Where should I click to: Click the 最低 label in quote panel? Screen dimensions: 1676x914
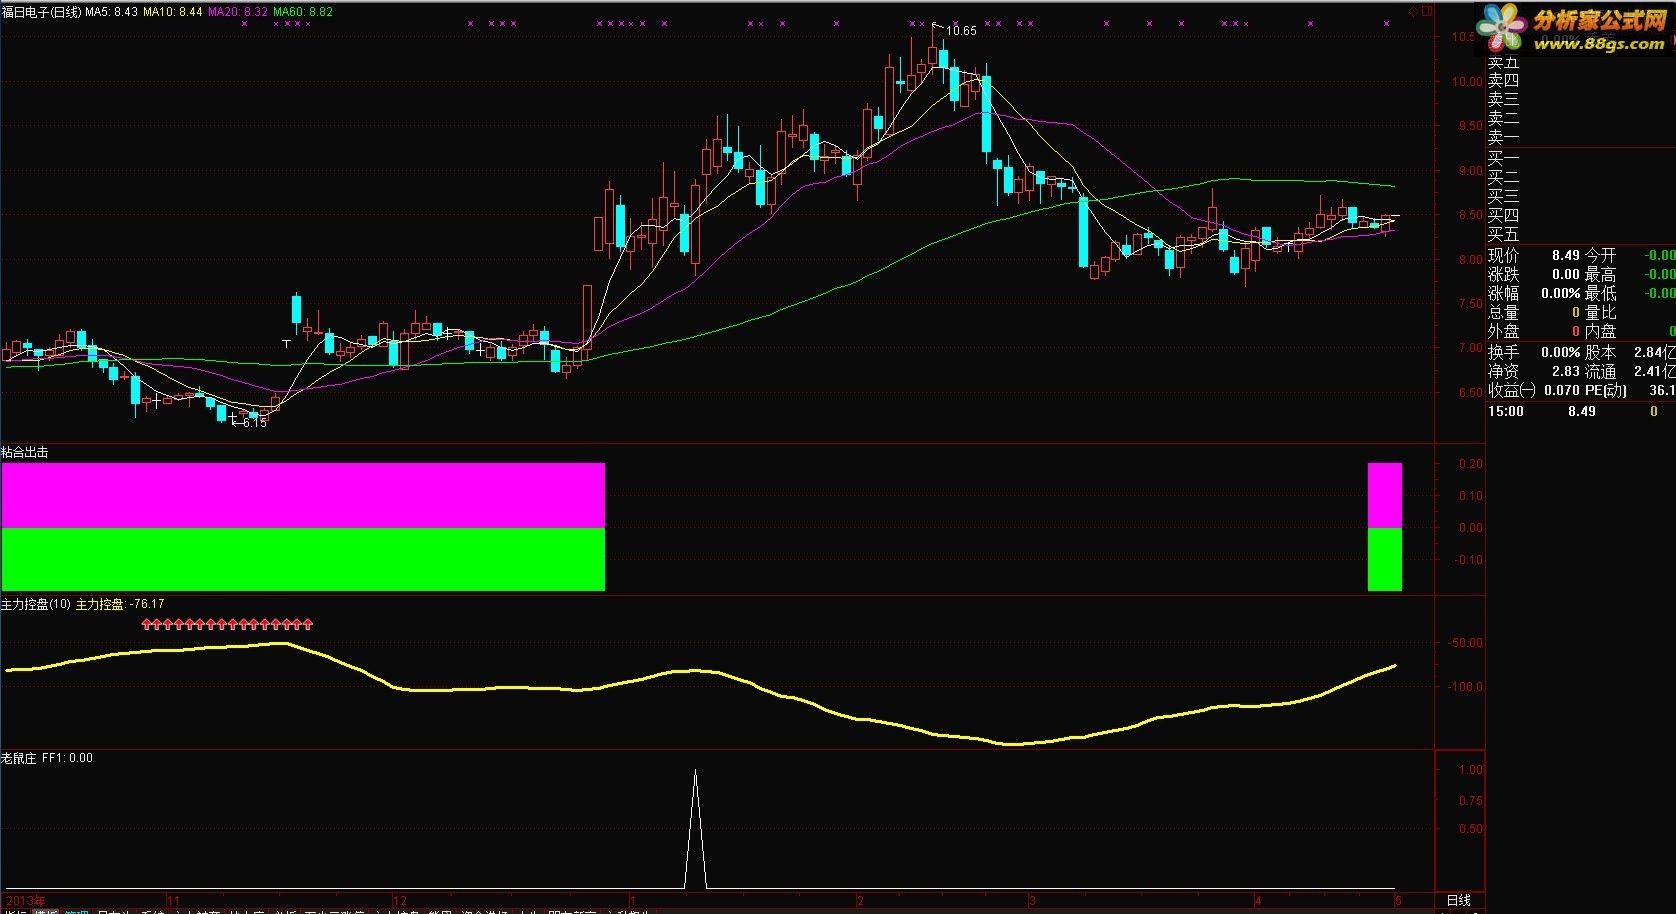click(1600, 293)
